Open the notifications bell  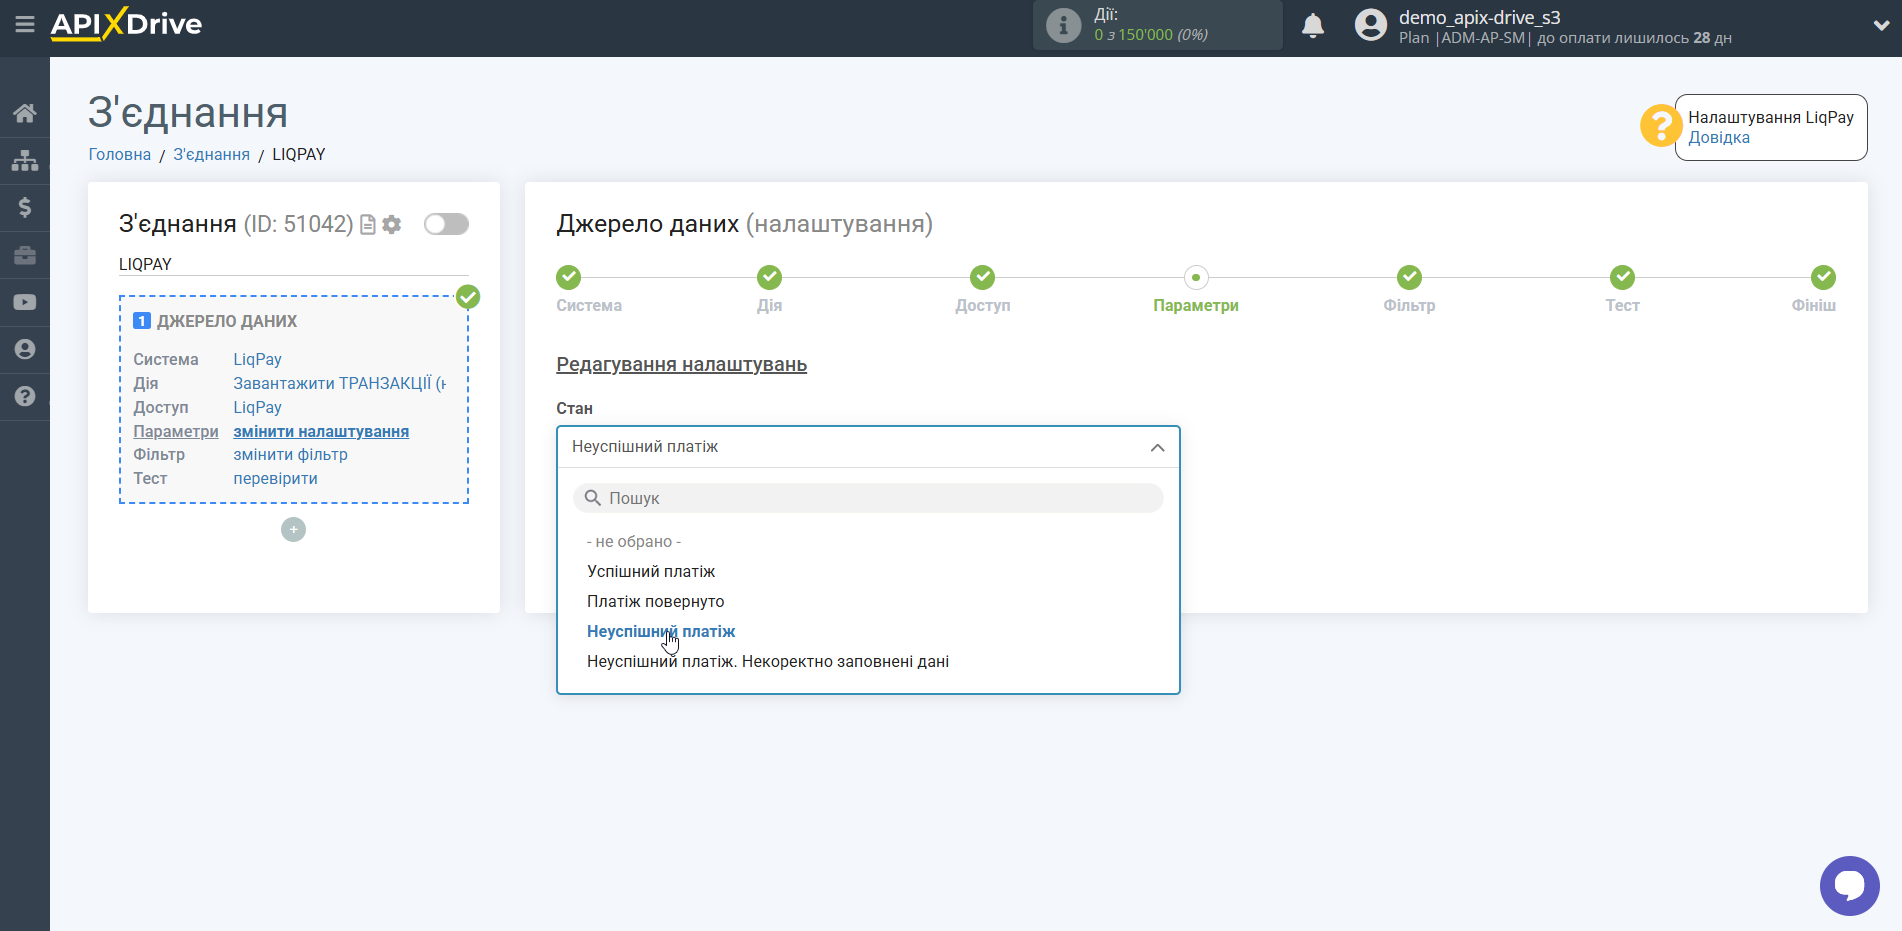point(1313,25)
